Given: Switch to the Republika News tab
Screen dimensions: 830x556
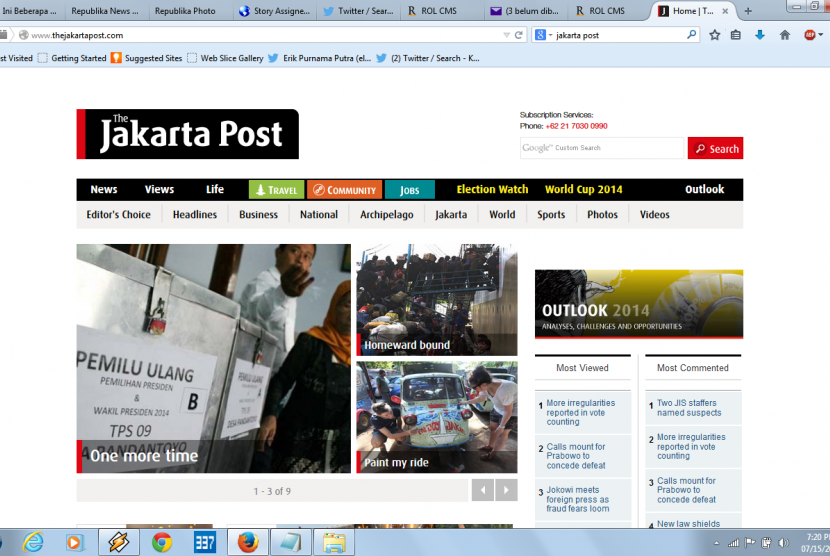Looking at the screenshot, I should pos(105,11).
